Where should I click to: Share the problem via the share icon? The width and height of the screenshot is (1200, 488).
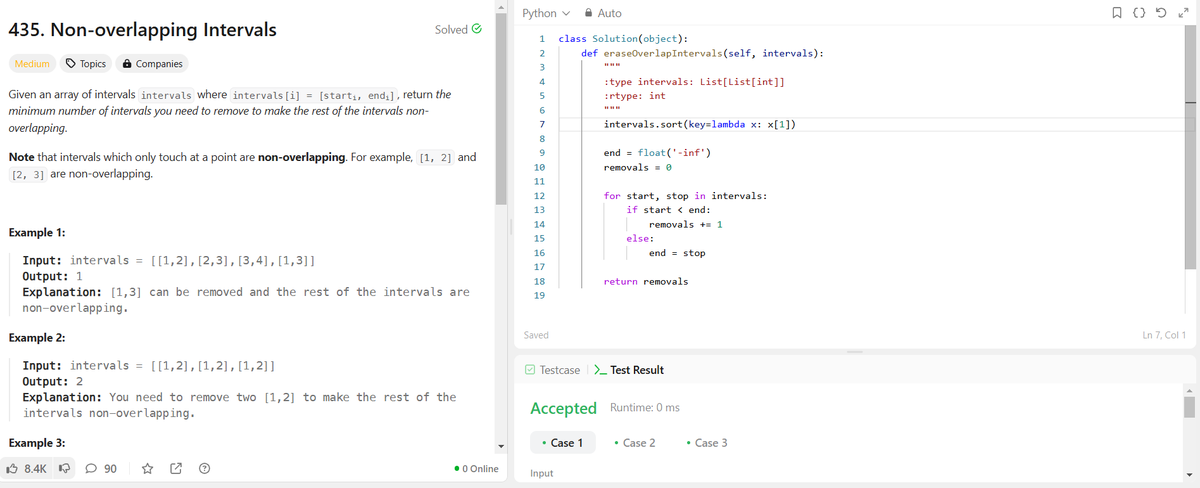(x=176, y=468)
